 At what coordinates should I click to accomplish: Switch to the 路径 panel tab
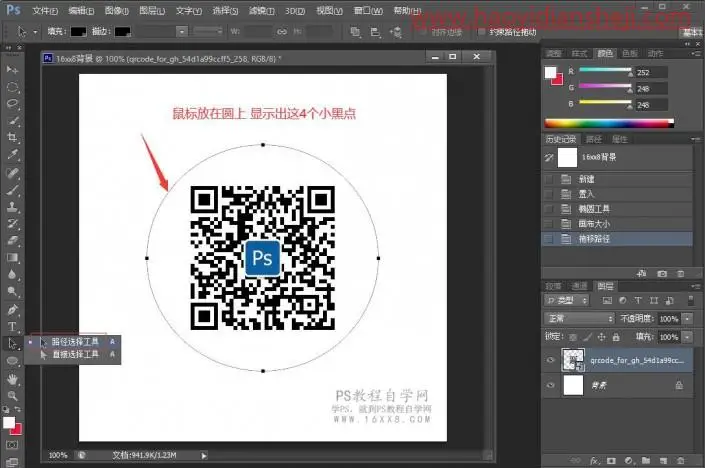tap(593, 139)
